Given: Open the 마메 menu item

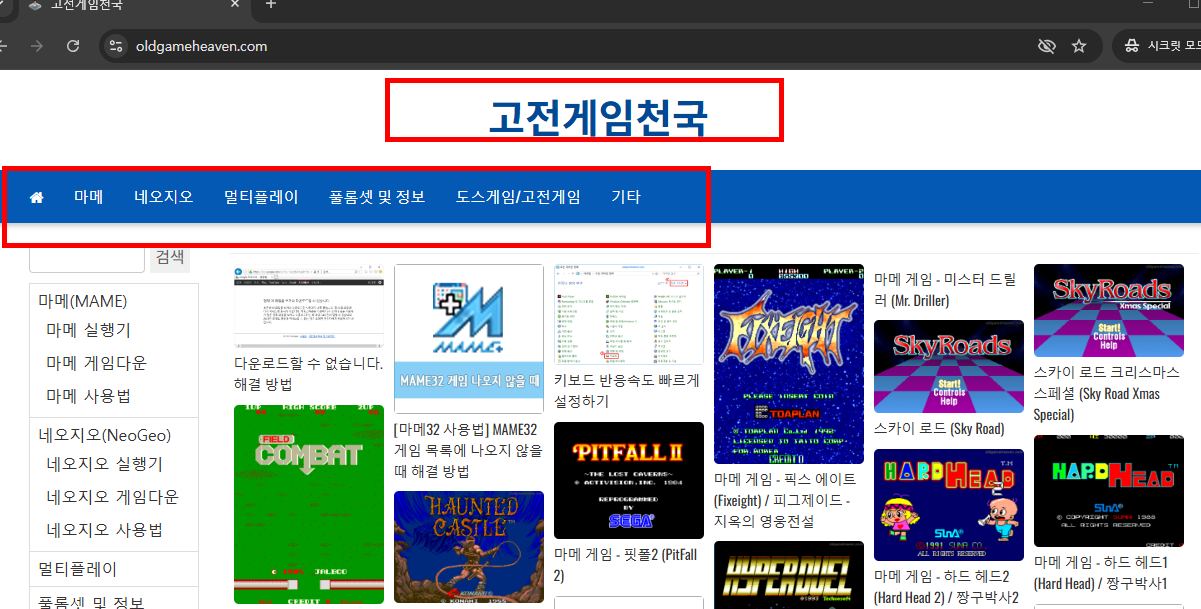Looking at the screenshot, I should (x=88, y=196).
